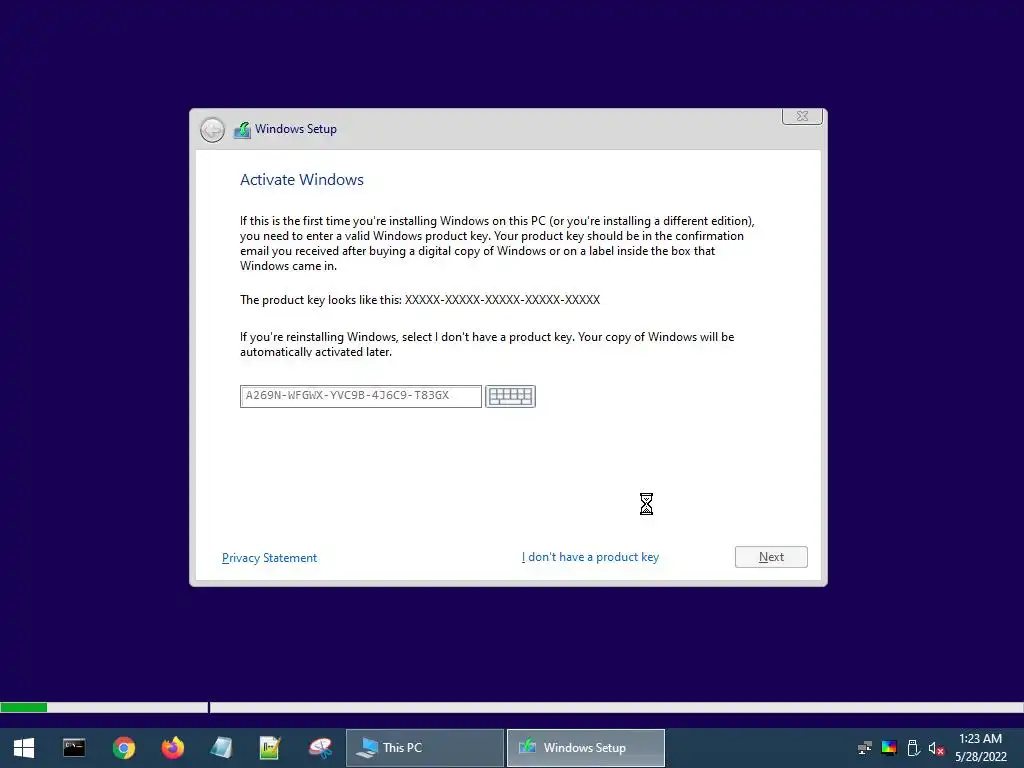Click the Windows Setup title icon

[242, 129]
